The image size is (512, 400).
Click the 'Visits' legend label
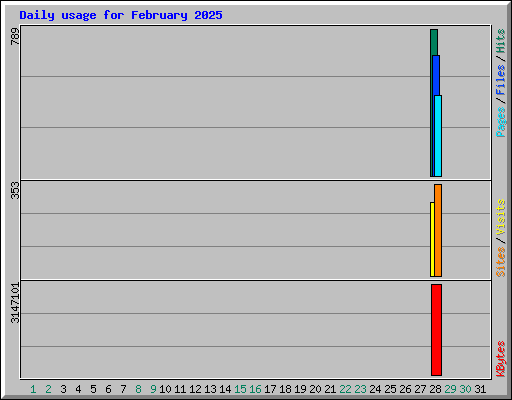click(500, 218)
